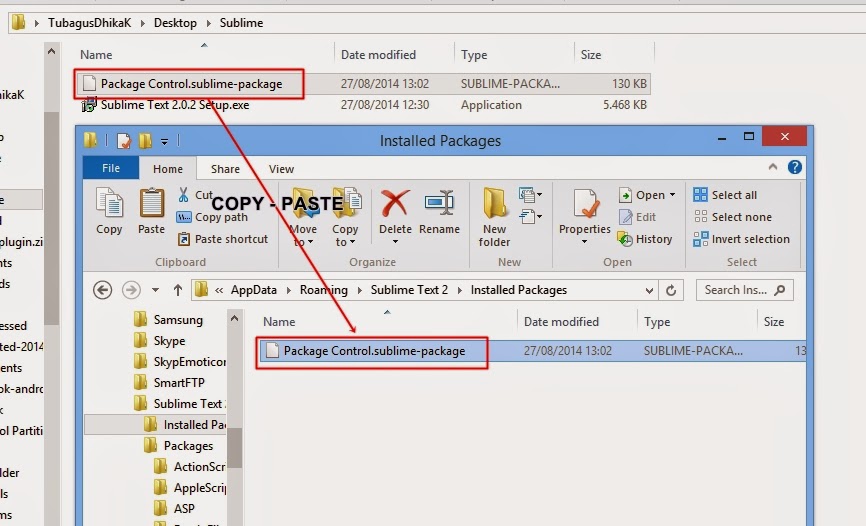Image resolution: width=866 pixels, height=526 pixels.
Task: Select the Packages folder in the tree
Action: [178, 446]
